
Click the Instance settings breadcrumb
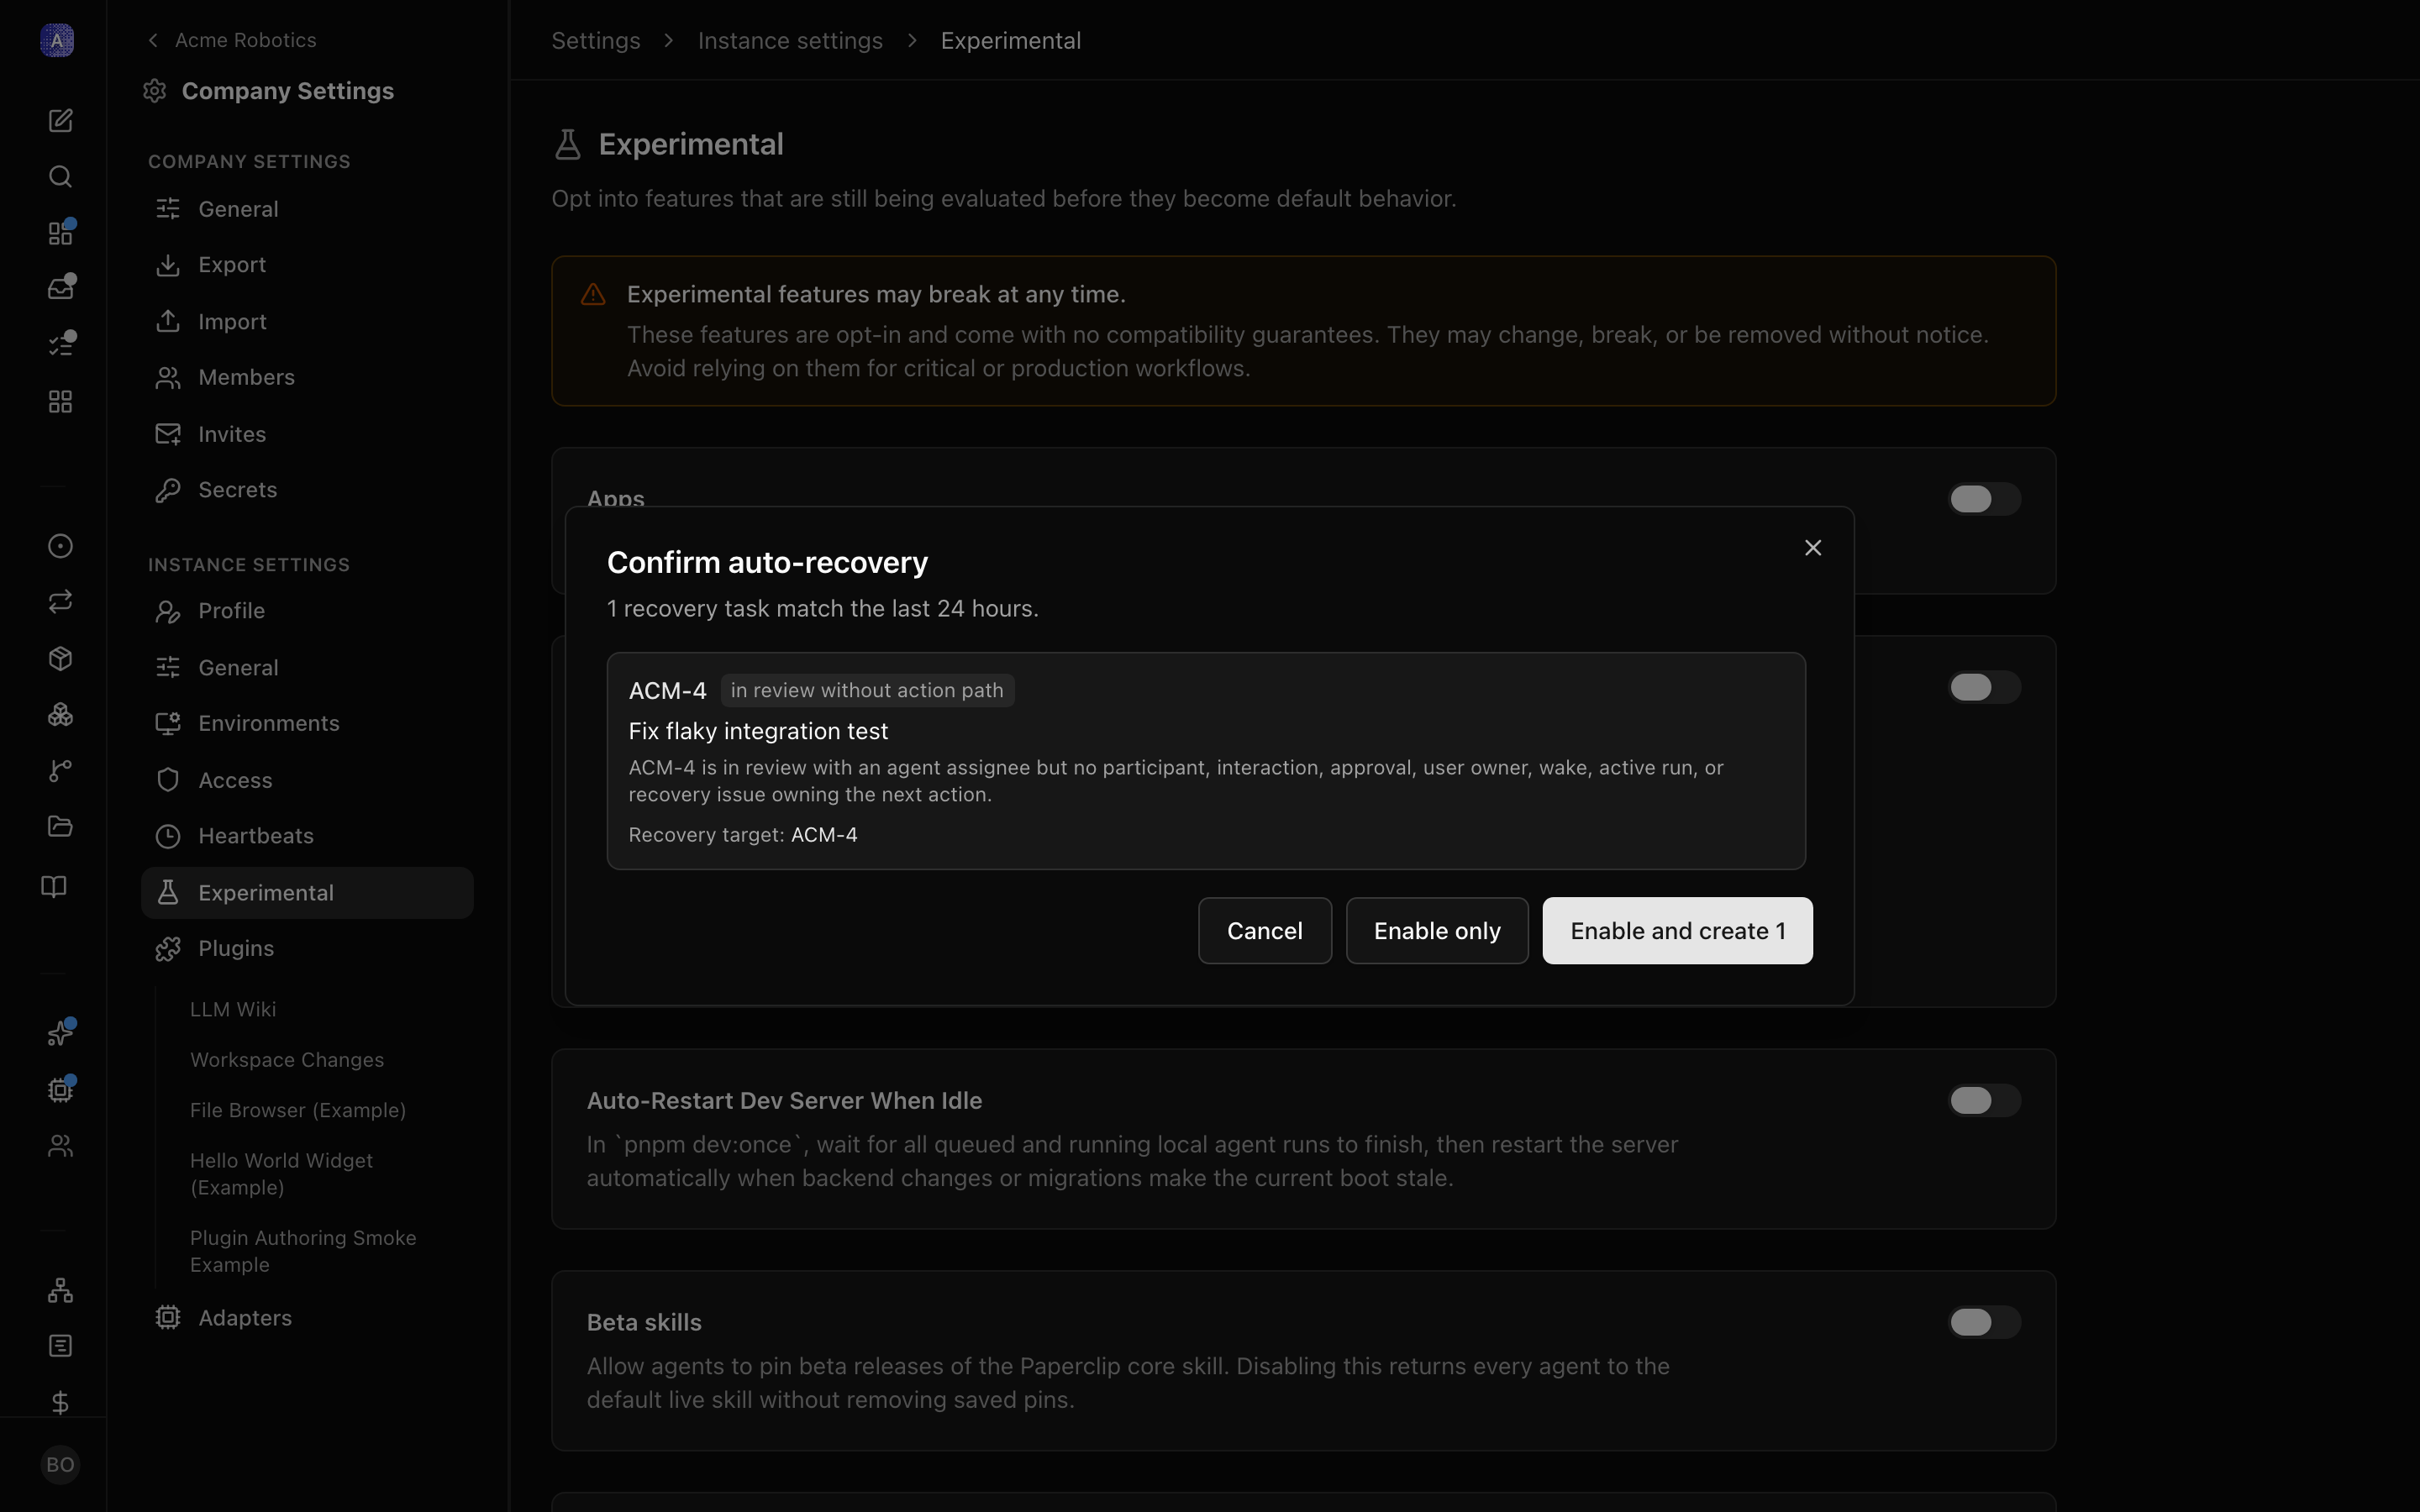pyautogui.click(x=790, y=41)
